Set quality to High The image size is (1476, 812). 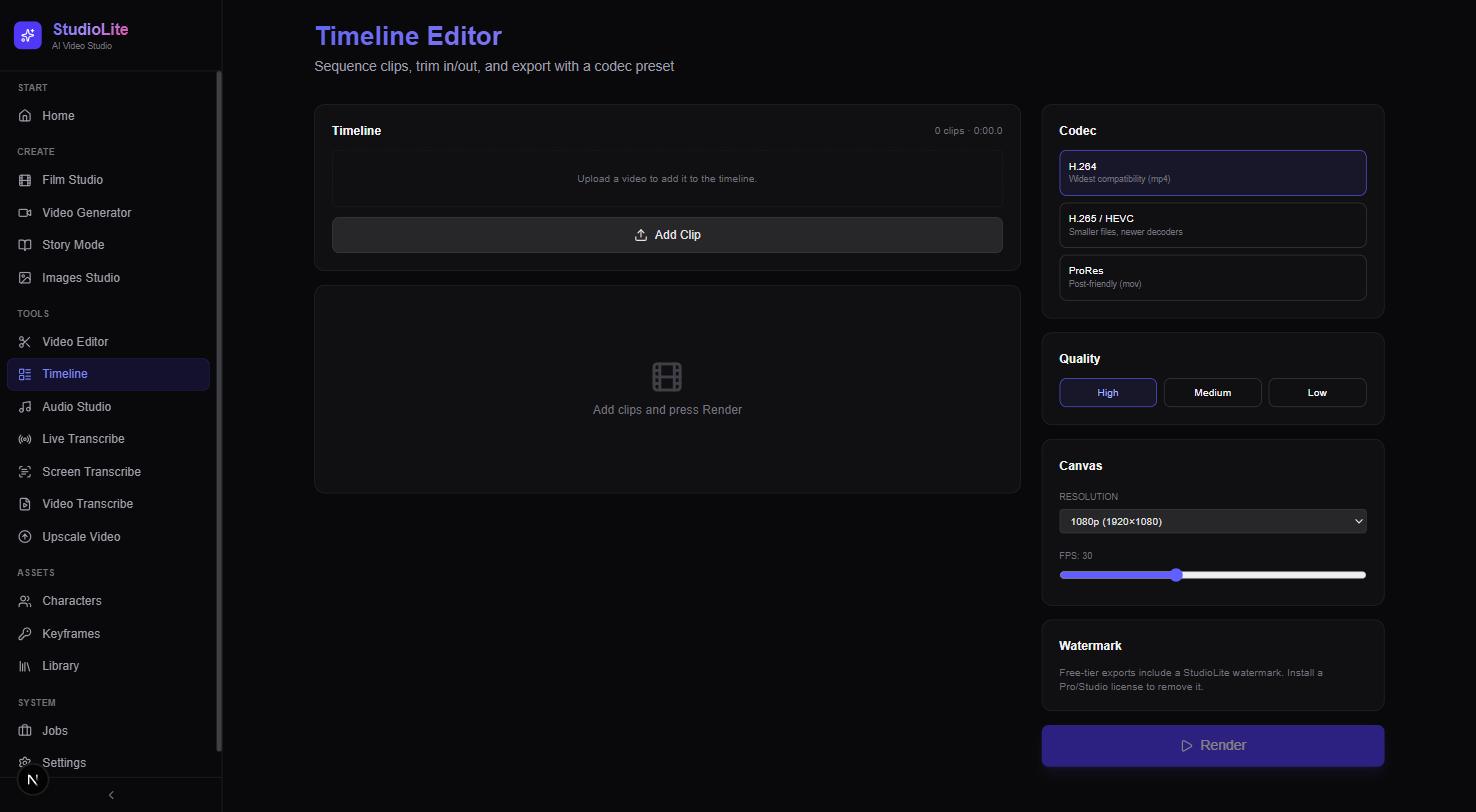click(1108, 393)
